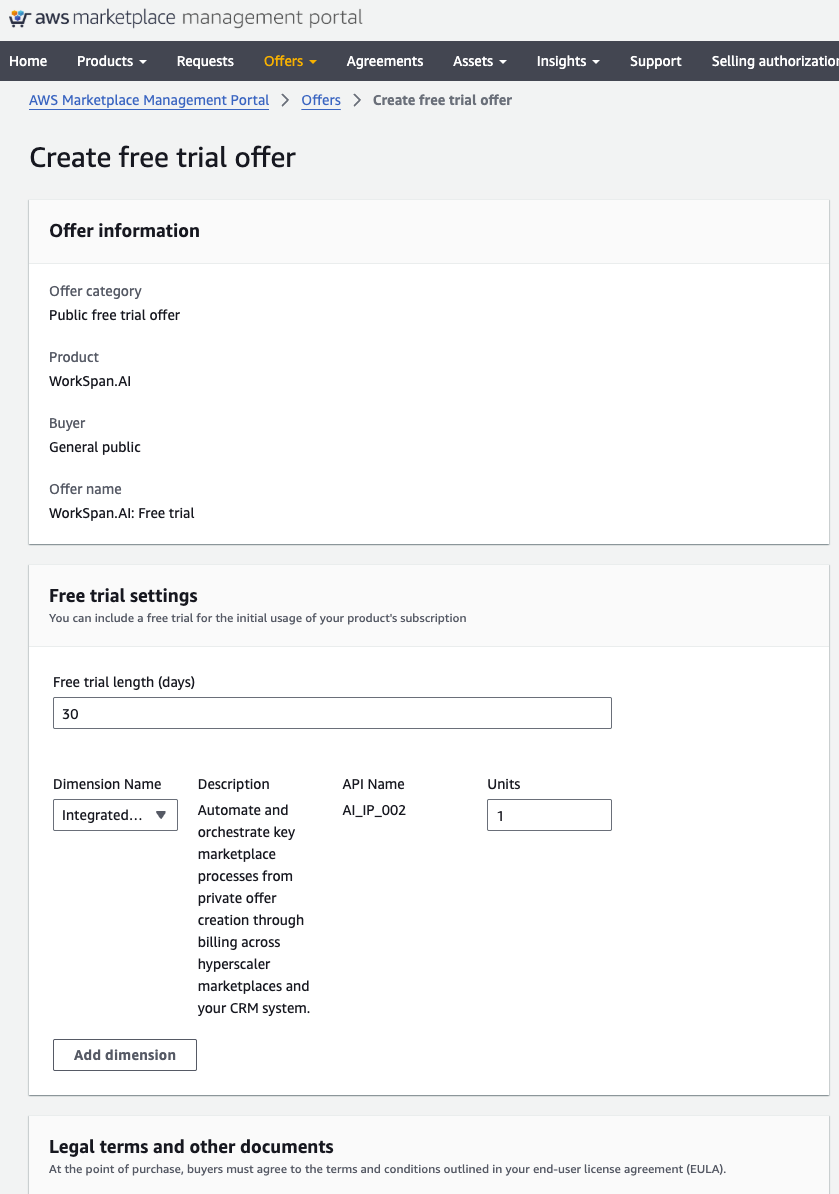The height and width of the screenshot is (1194, 839).
Task: Expand the Offers dropdown menu
Action: (290, 61)
